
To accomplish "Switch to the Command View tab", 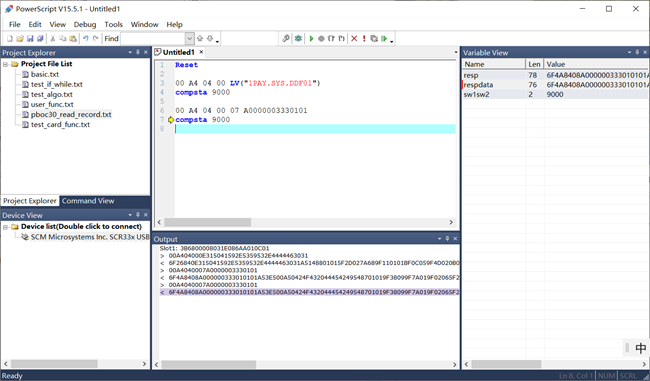I will (88, 201).
